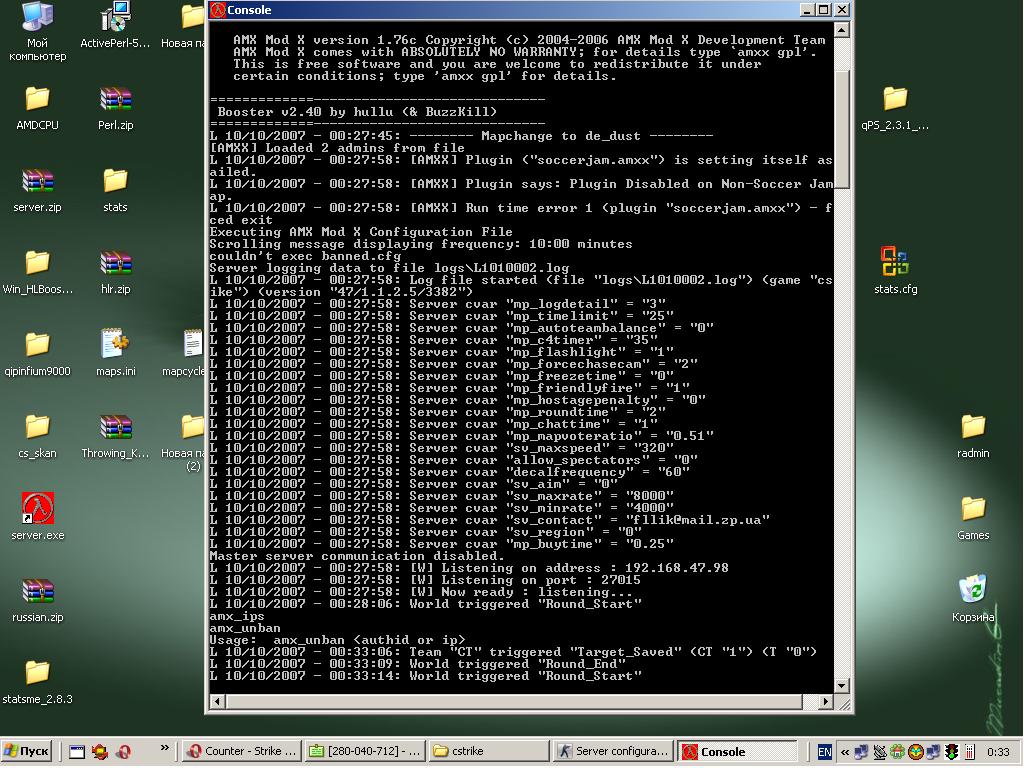Click the 'sv_maxspeed' cvar line
This screenshot has width=1024, height=768.
coord(442,448)
